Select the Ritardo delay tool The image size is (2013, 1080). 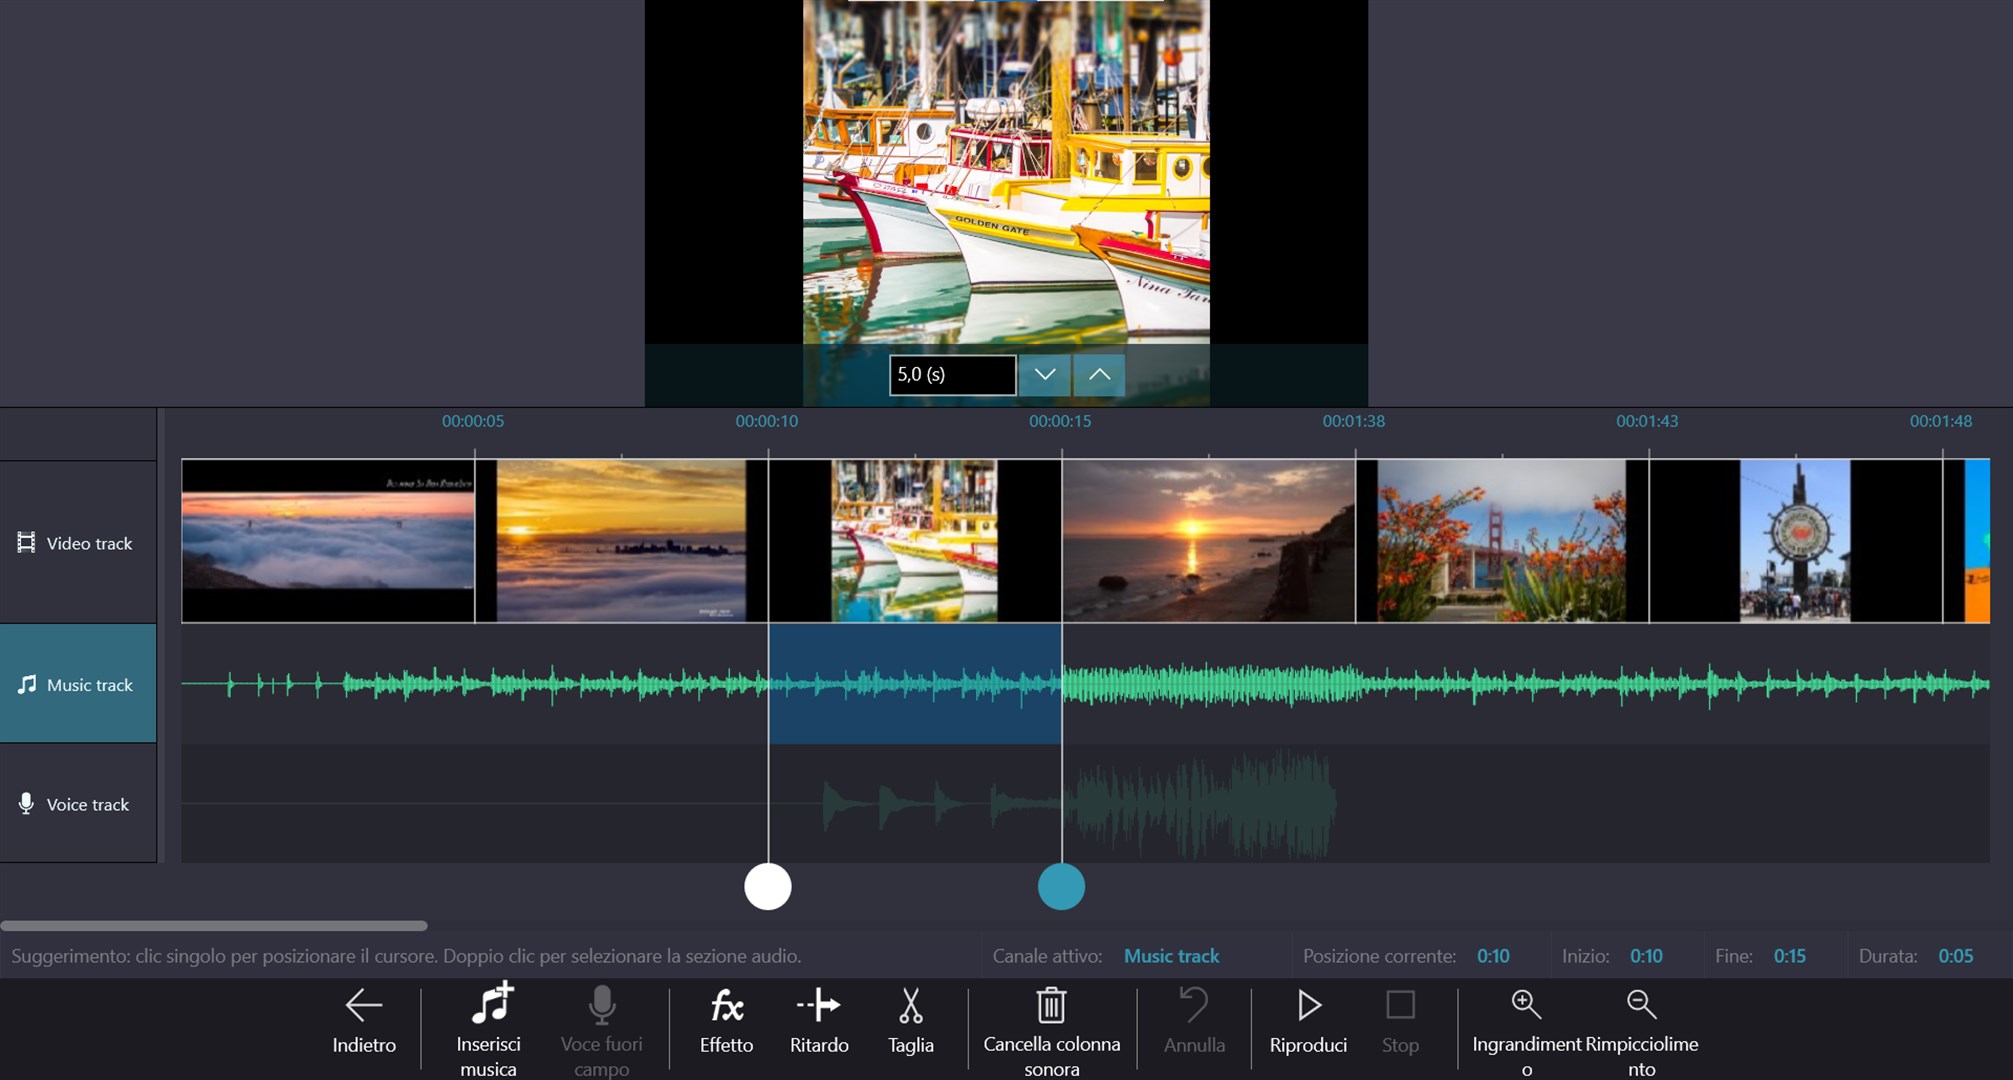click(818, 1006)
